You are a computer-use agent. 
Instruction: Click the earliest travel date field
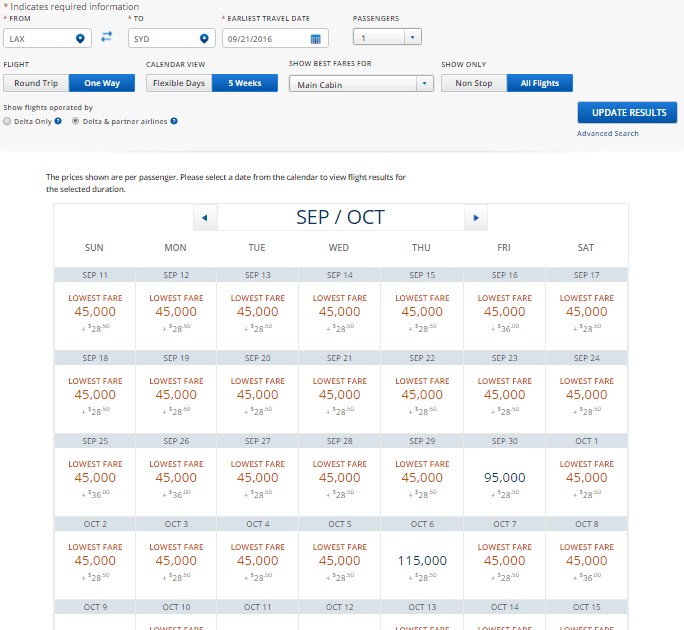[x=275, y=38]
